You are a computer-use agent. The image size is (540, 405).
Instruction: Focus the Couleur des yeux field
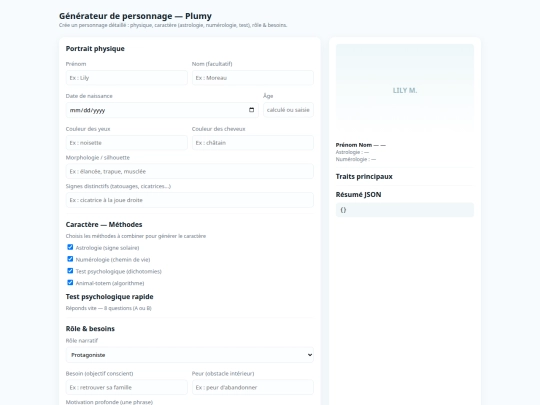(x=127, y=143)
